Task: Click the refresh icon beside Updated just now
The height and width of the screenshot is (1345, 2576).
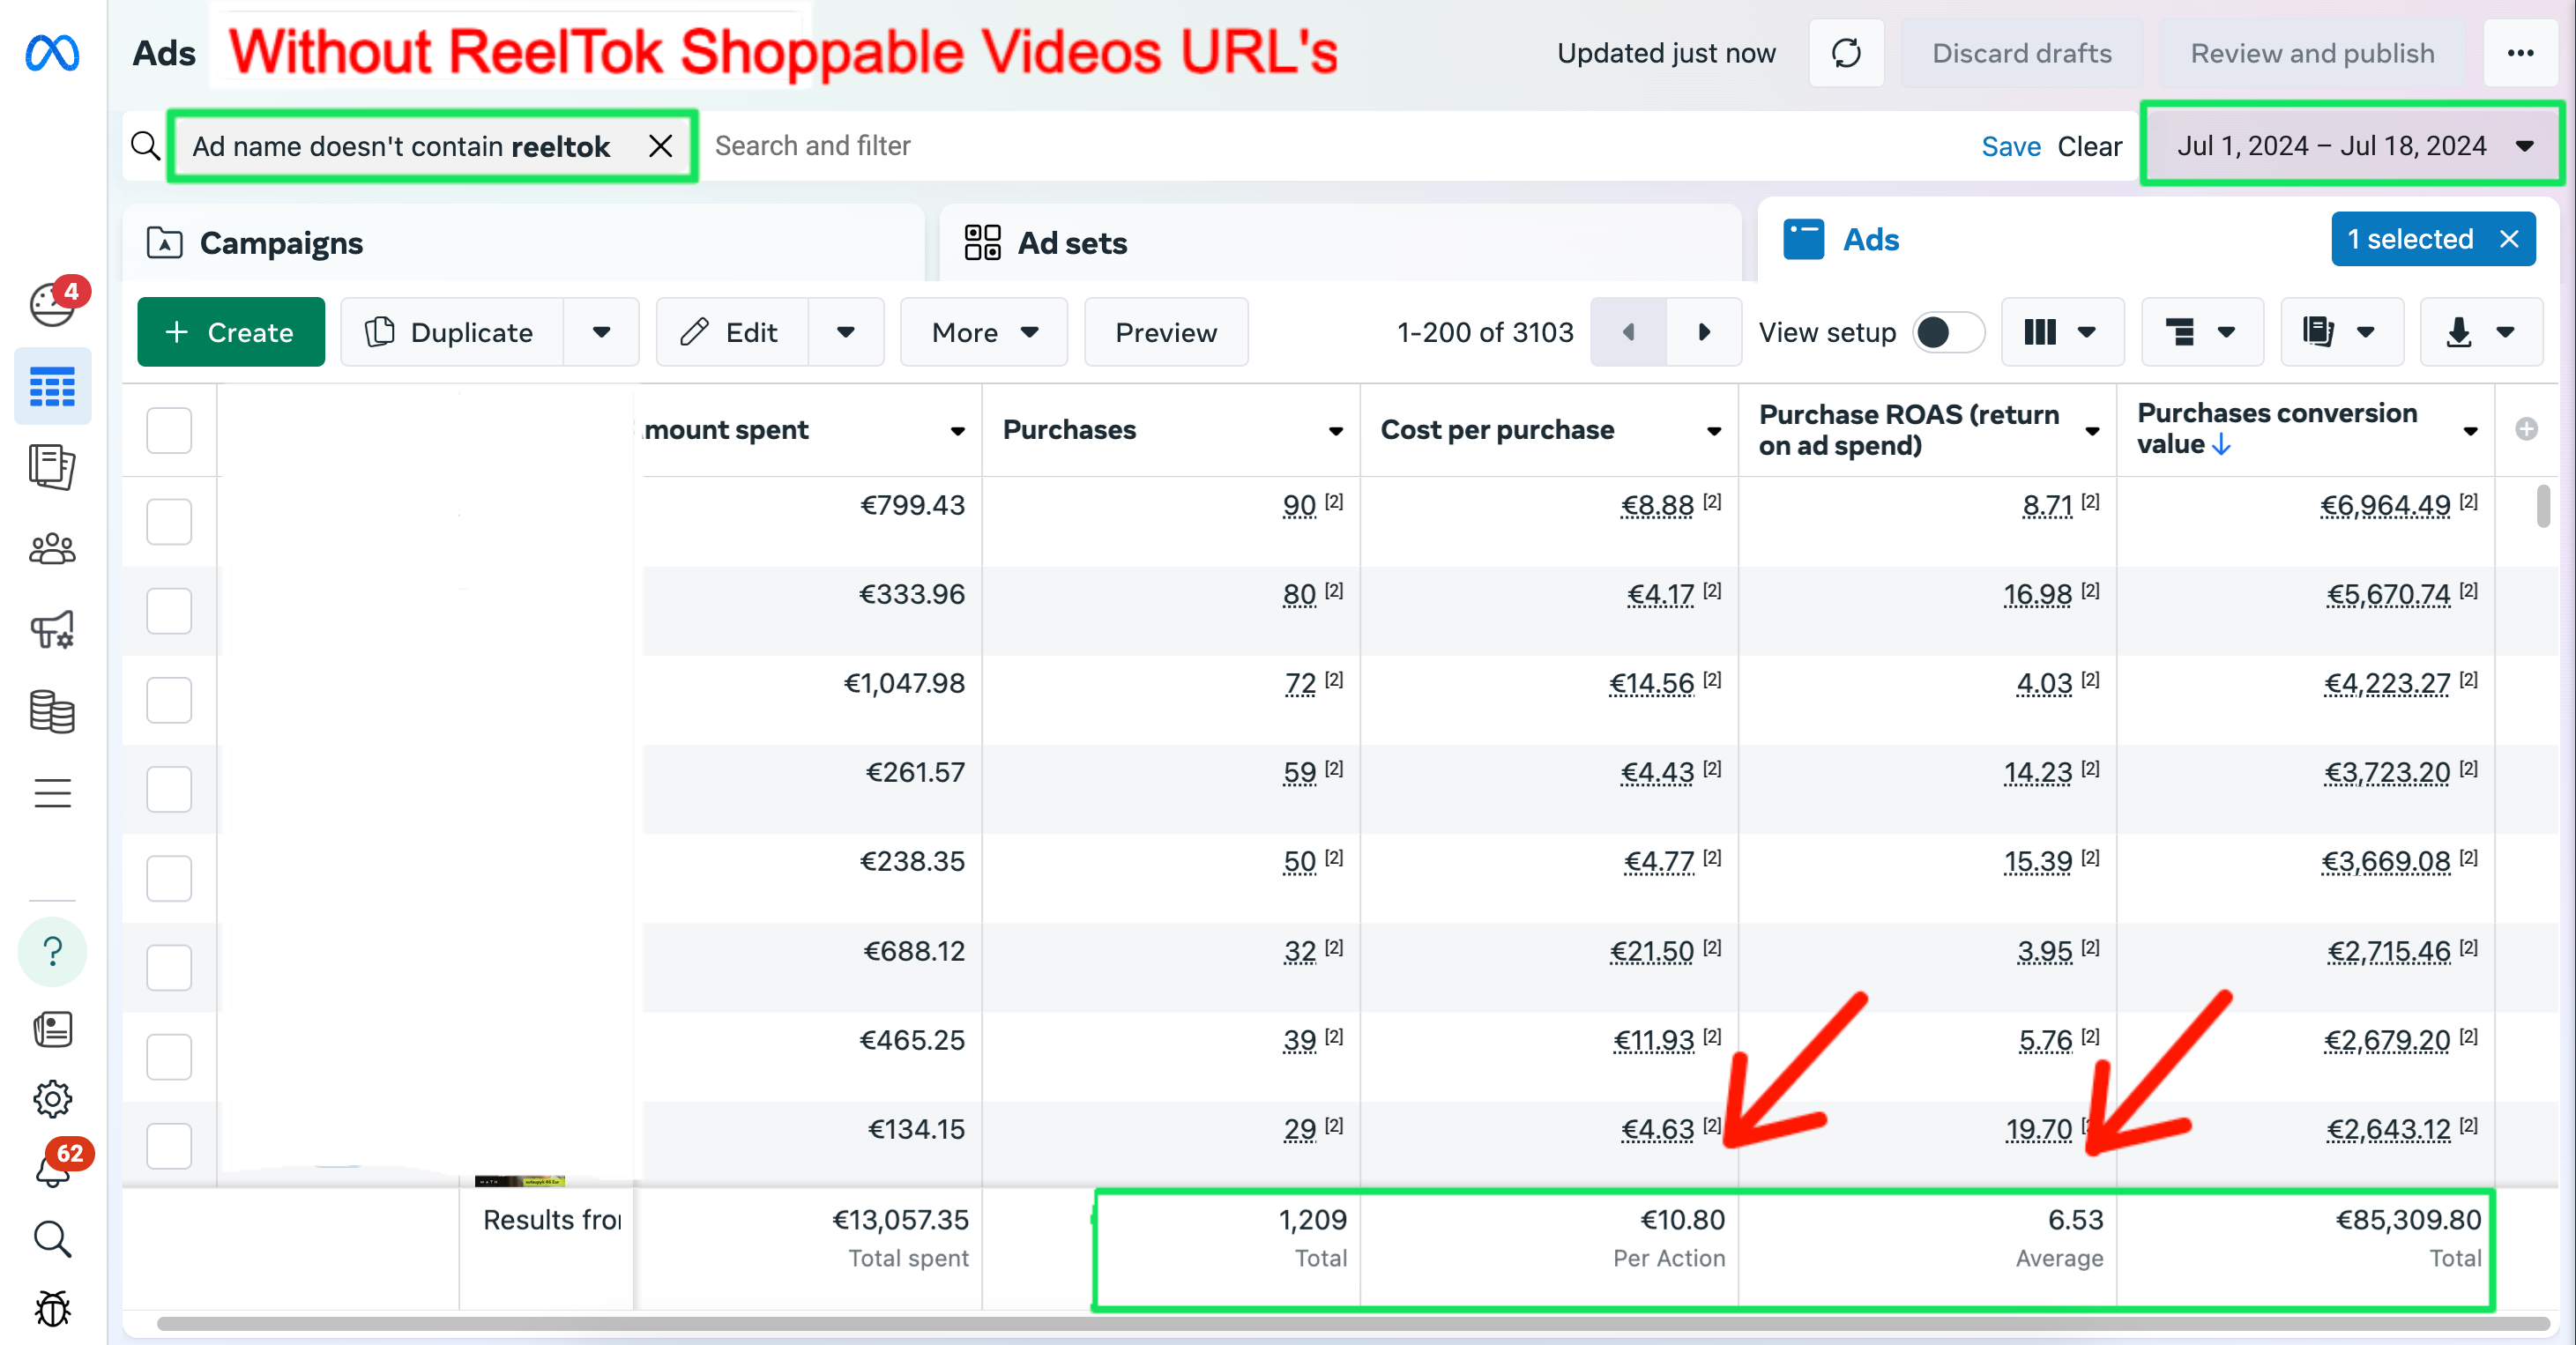Action: click(1845, 53)
